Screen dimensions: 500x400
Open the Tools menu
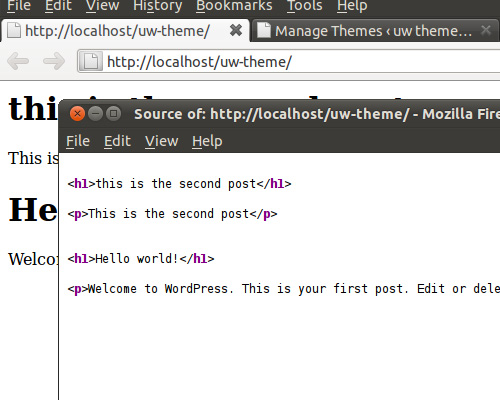coord(304,6)
